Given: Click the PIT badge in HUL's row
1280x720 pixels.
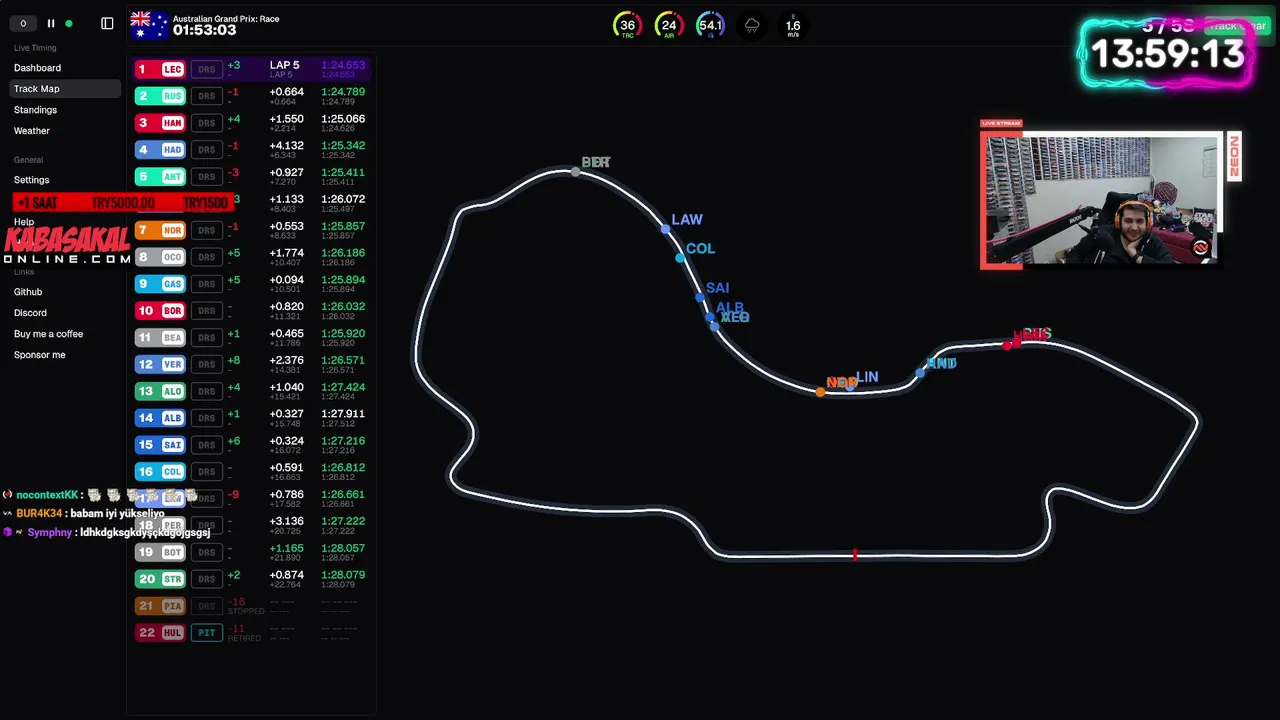Looking at the screenshot, I should tap(206, 633).
